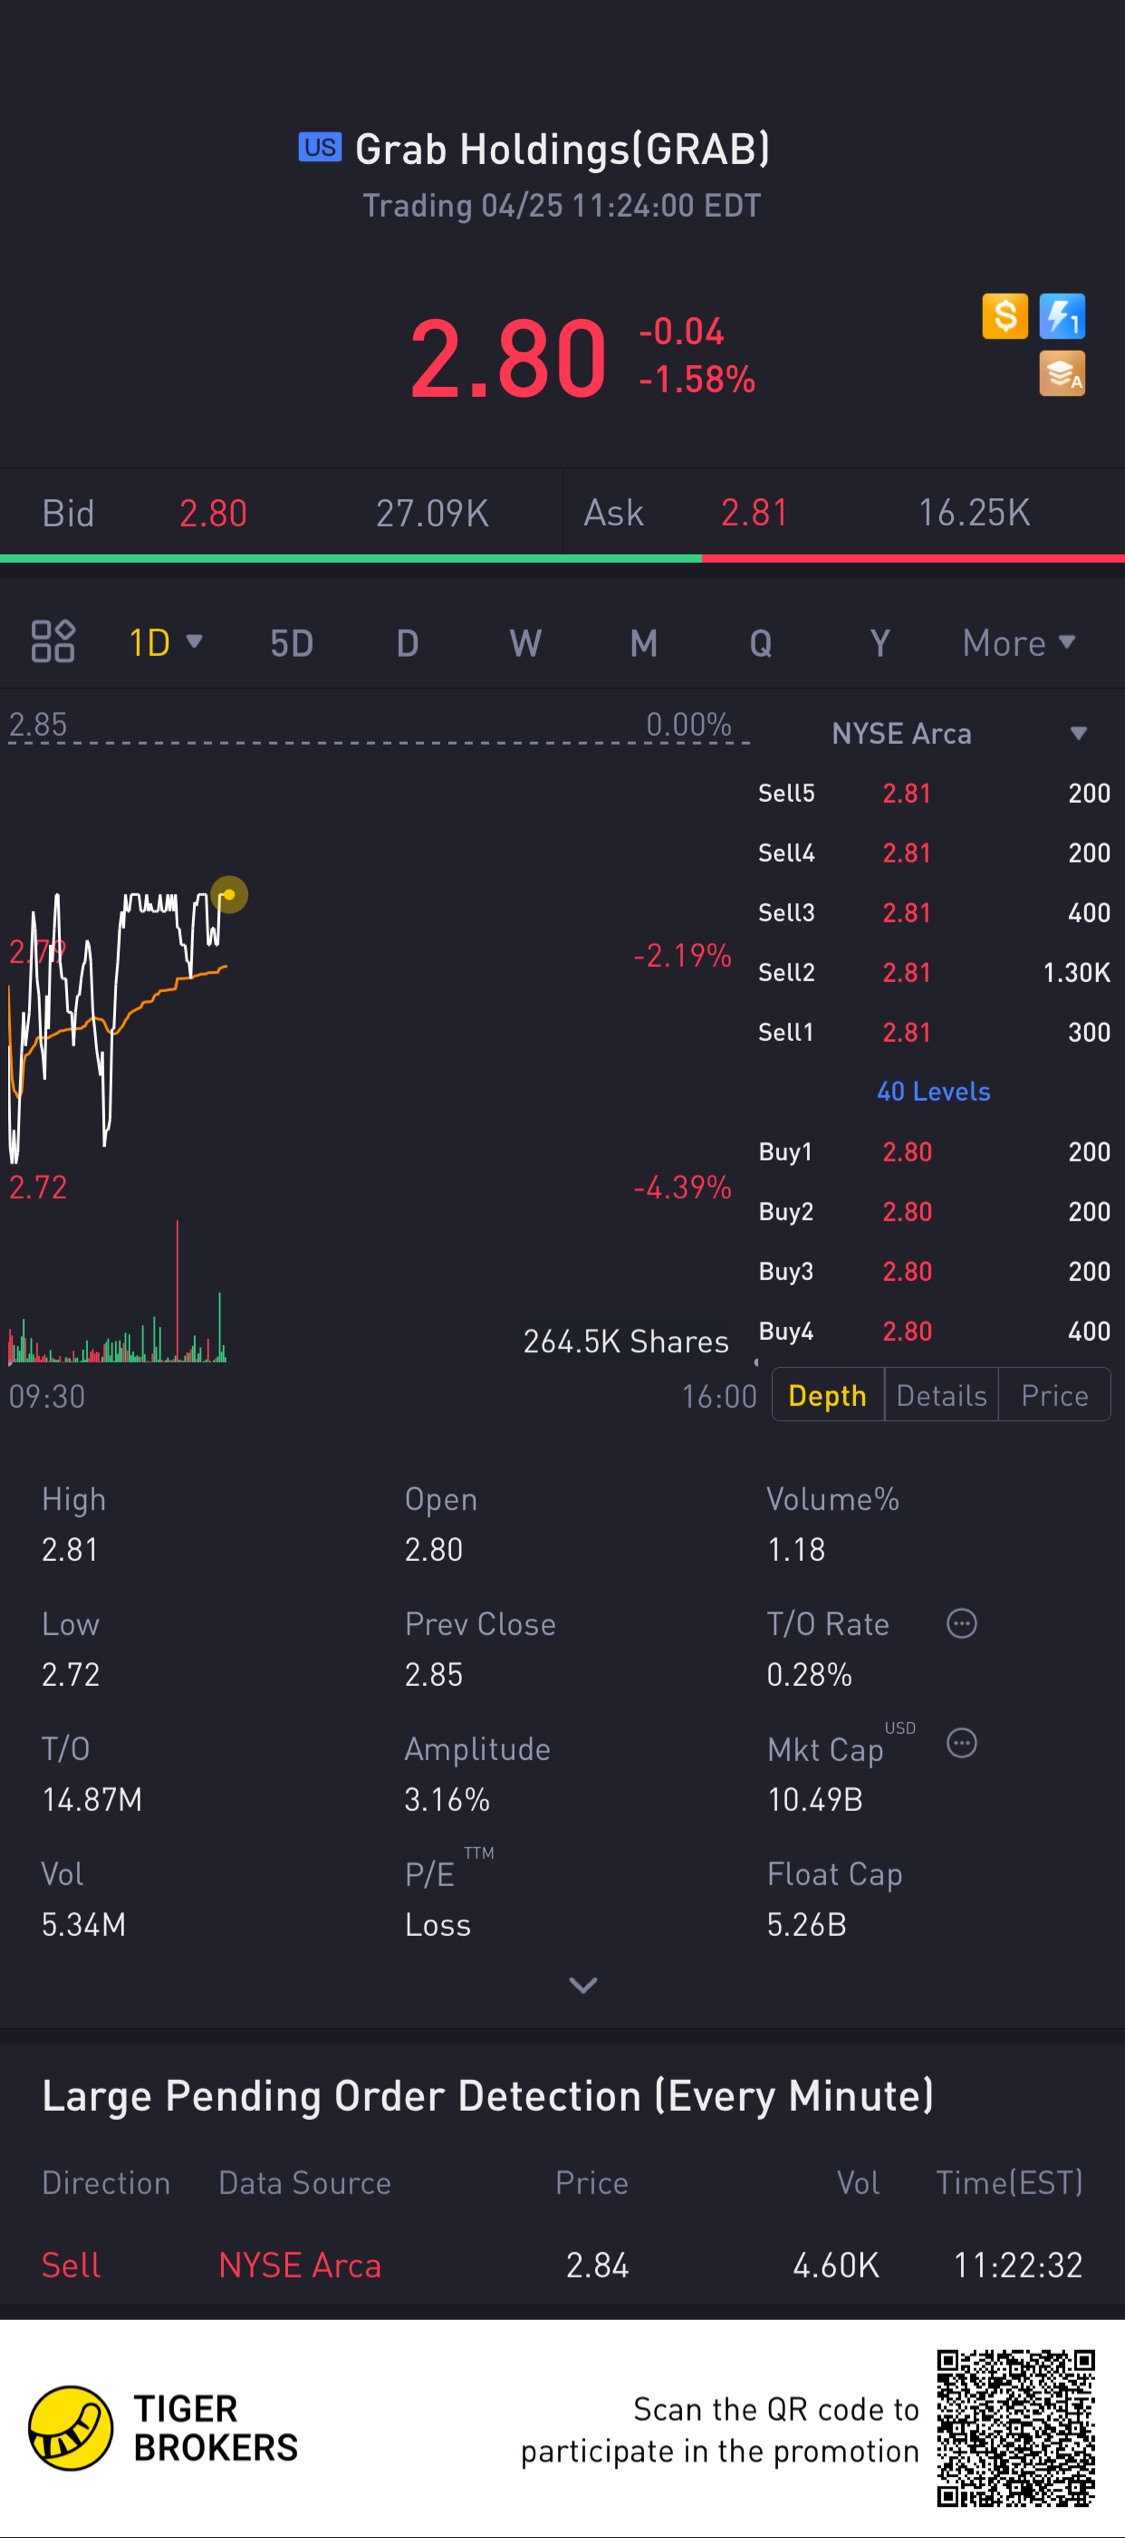Image resolution: width=1125 pixels, height=2538 pixels.
Task: Tap the blue lightning bolt badge
Action: click(1062, 317)
